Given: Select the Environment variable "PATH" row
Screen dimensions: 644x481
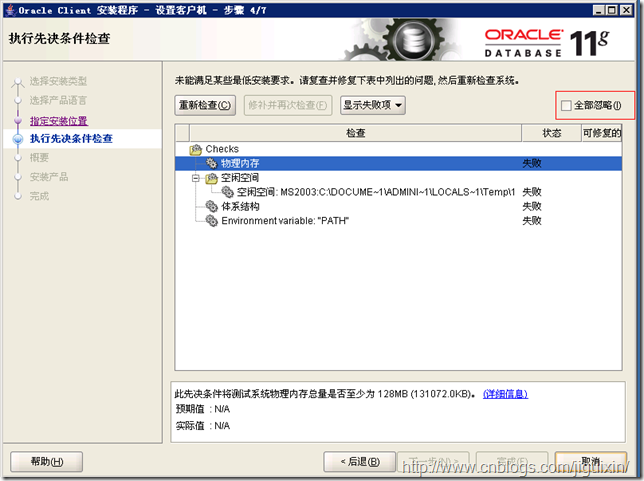Looking at the screenshot, I should coord(398,221).
